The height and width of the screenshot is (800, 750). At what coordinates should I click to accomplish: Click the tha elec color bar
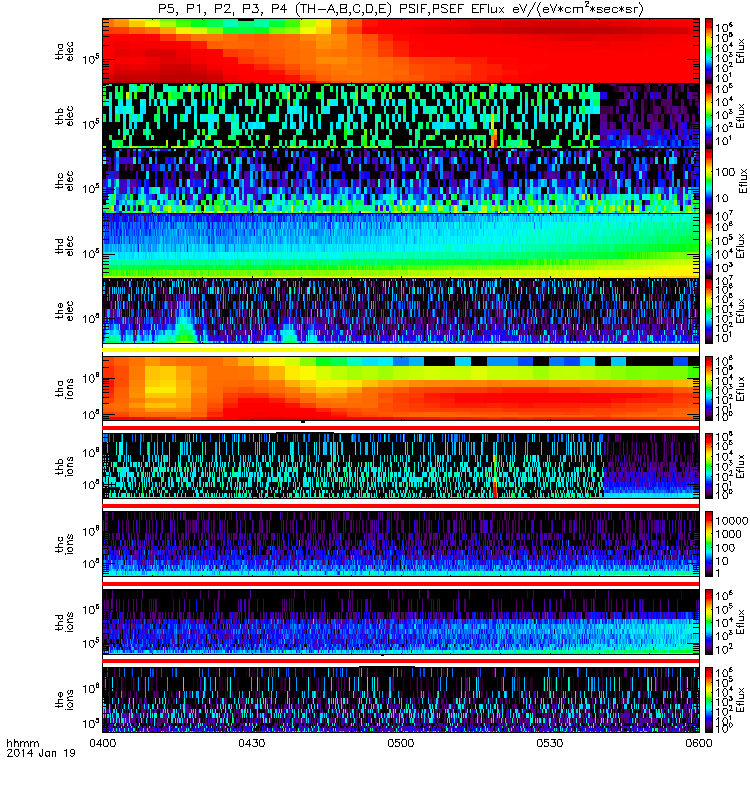[709, 51]
